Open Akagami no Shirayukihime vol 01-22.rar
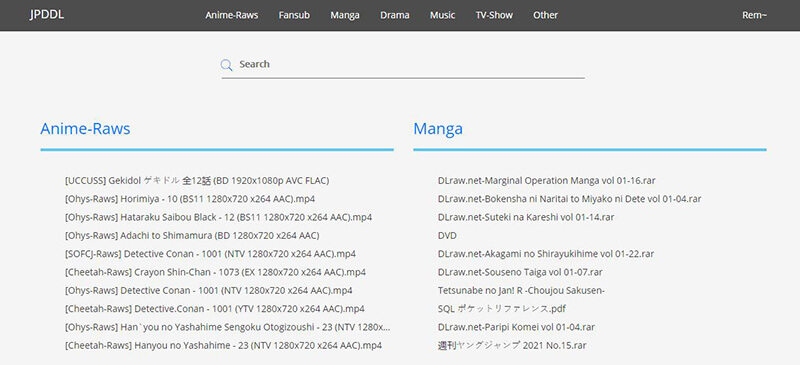 click(x=546, y=254)
